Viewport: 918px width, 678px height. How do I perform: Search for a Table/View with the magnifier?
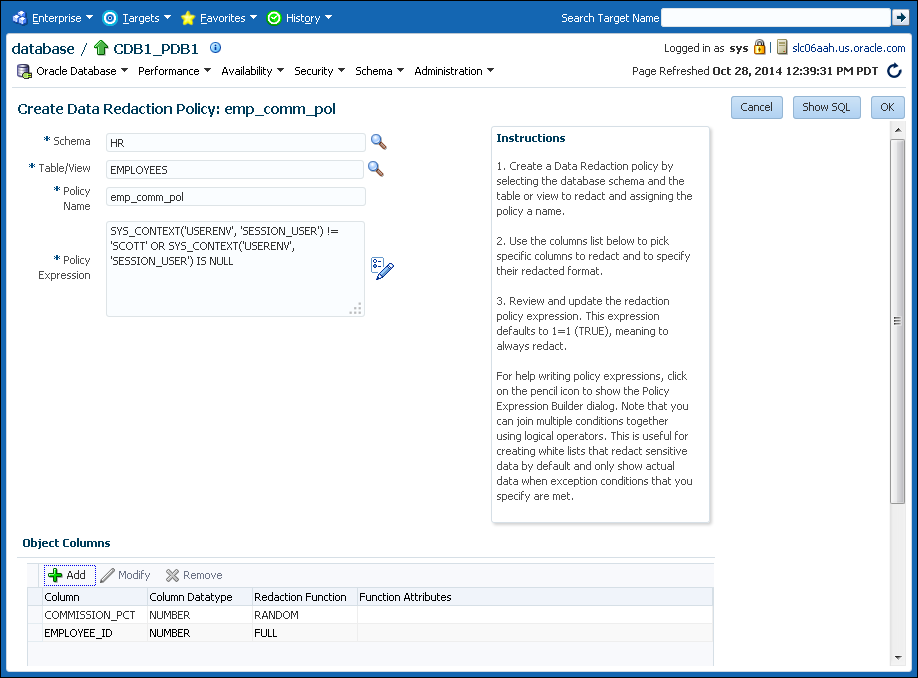376,169
